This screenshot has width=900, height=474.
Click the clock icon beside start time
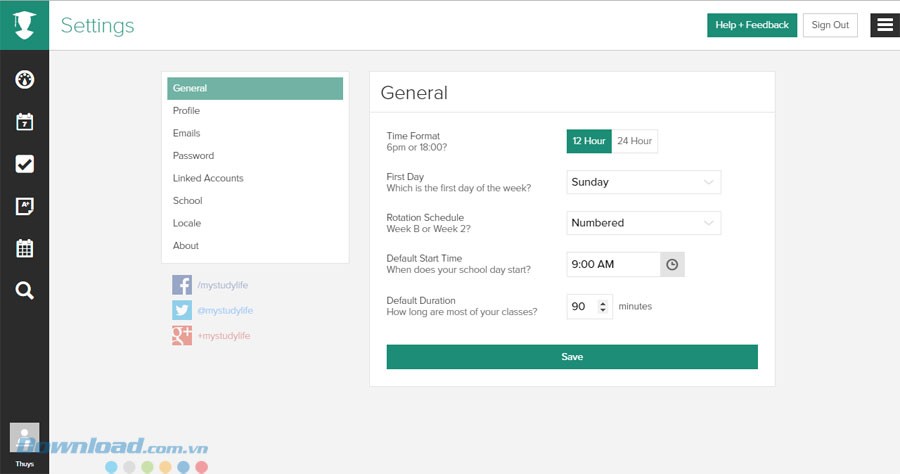pyautogui.click(x=672, y=264)
